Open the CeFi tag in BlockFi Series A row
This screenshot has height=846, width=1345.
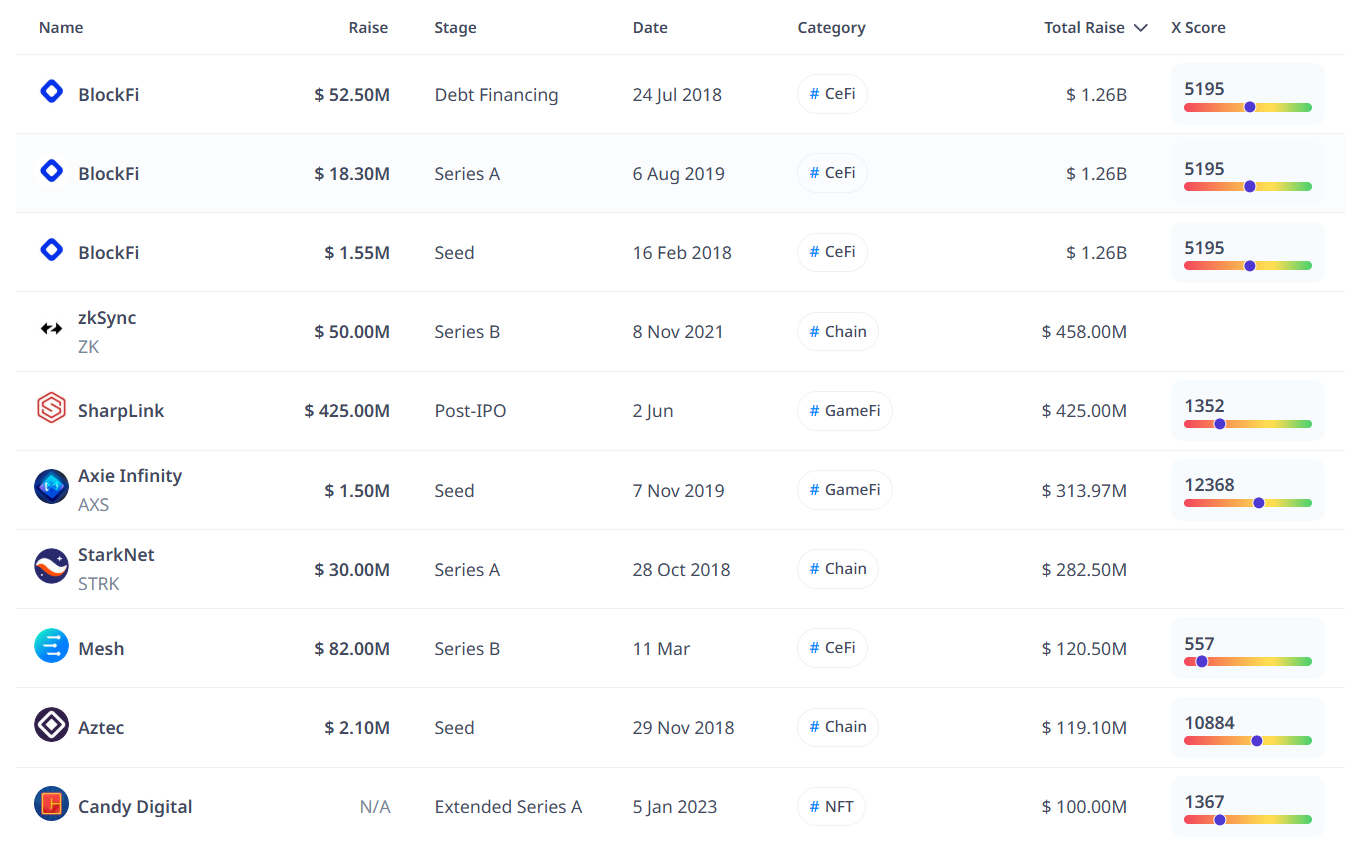pos(832,173)
